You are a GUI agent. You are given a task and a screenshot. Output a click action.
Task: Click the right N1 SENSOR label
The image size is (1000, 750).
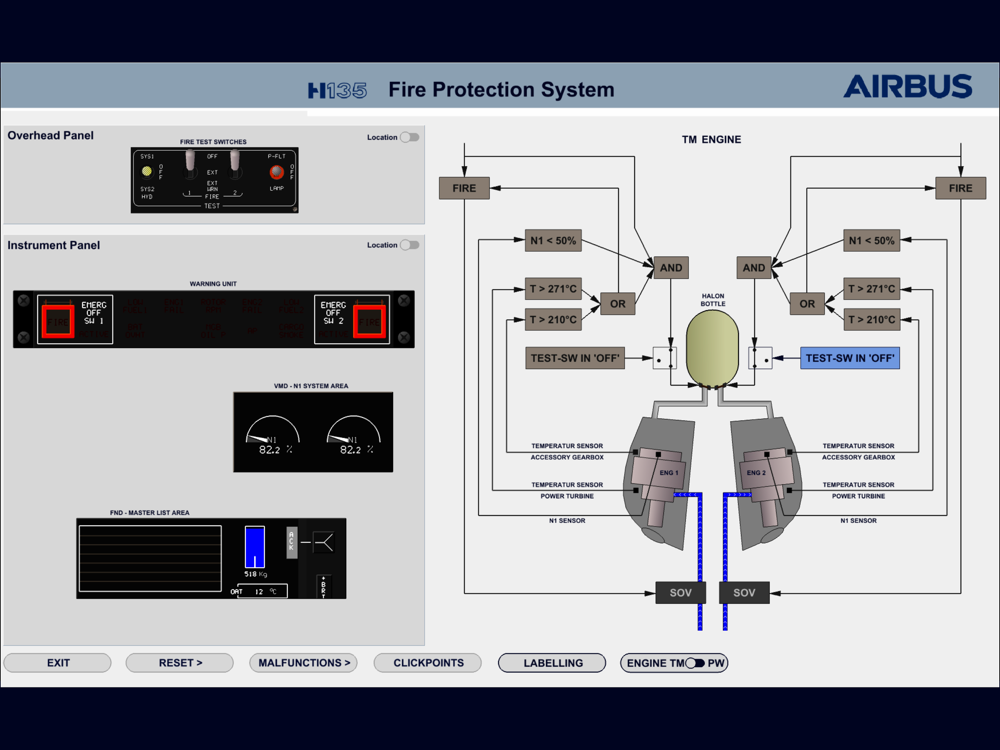click(x=858, y=520)
